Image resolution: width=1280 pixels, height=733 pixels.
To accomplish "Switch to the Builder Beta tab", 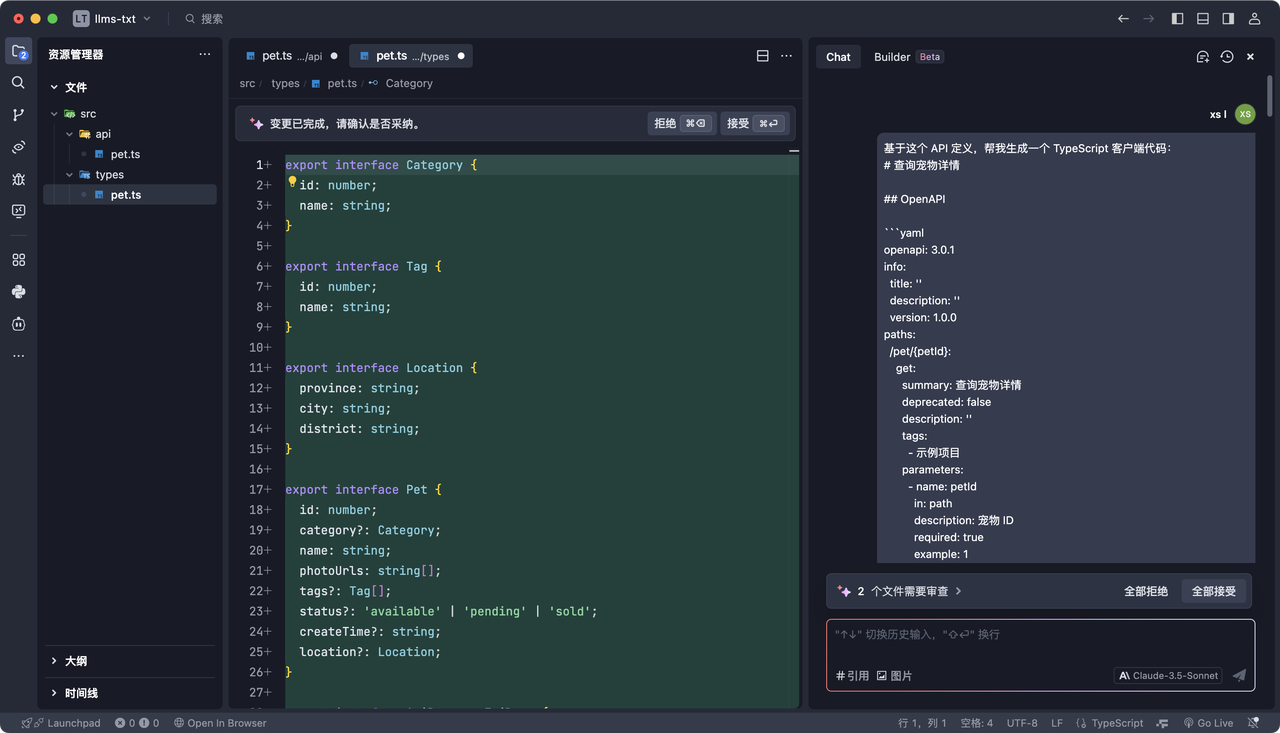I will coord(908,57).
